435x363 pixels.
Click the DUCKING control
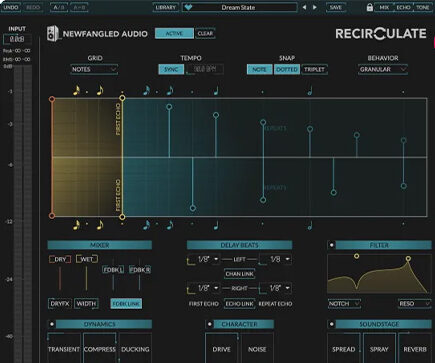tap(135, 349)
